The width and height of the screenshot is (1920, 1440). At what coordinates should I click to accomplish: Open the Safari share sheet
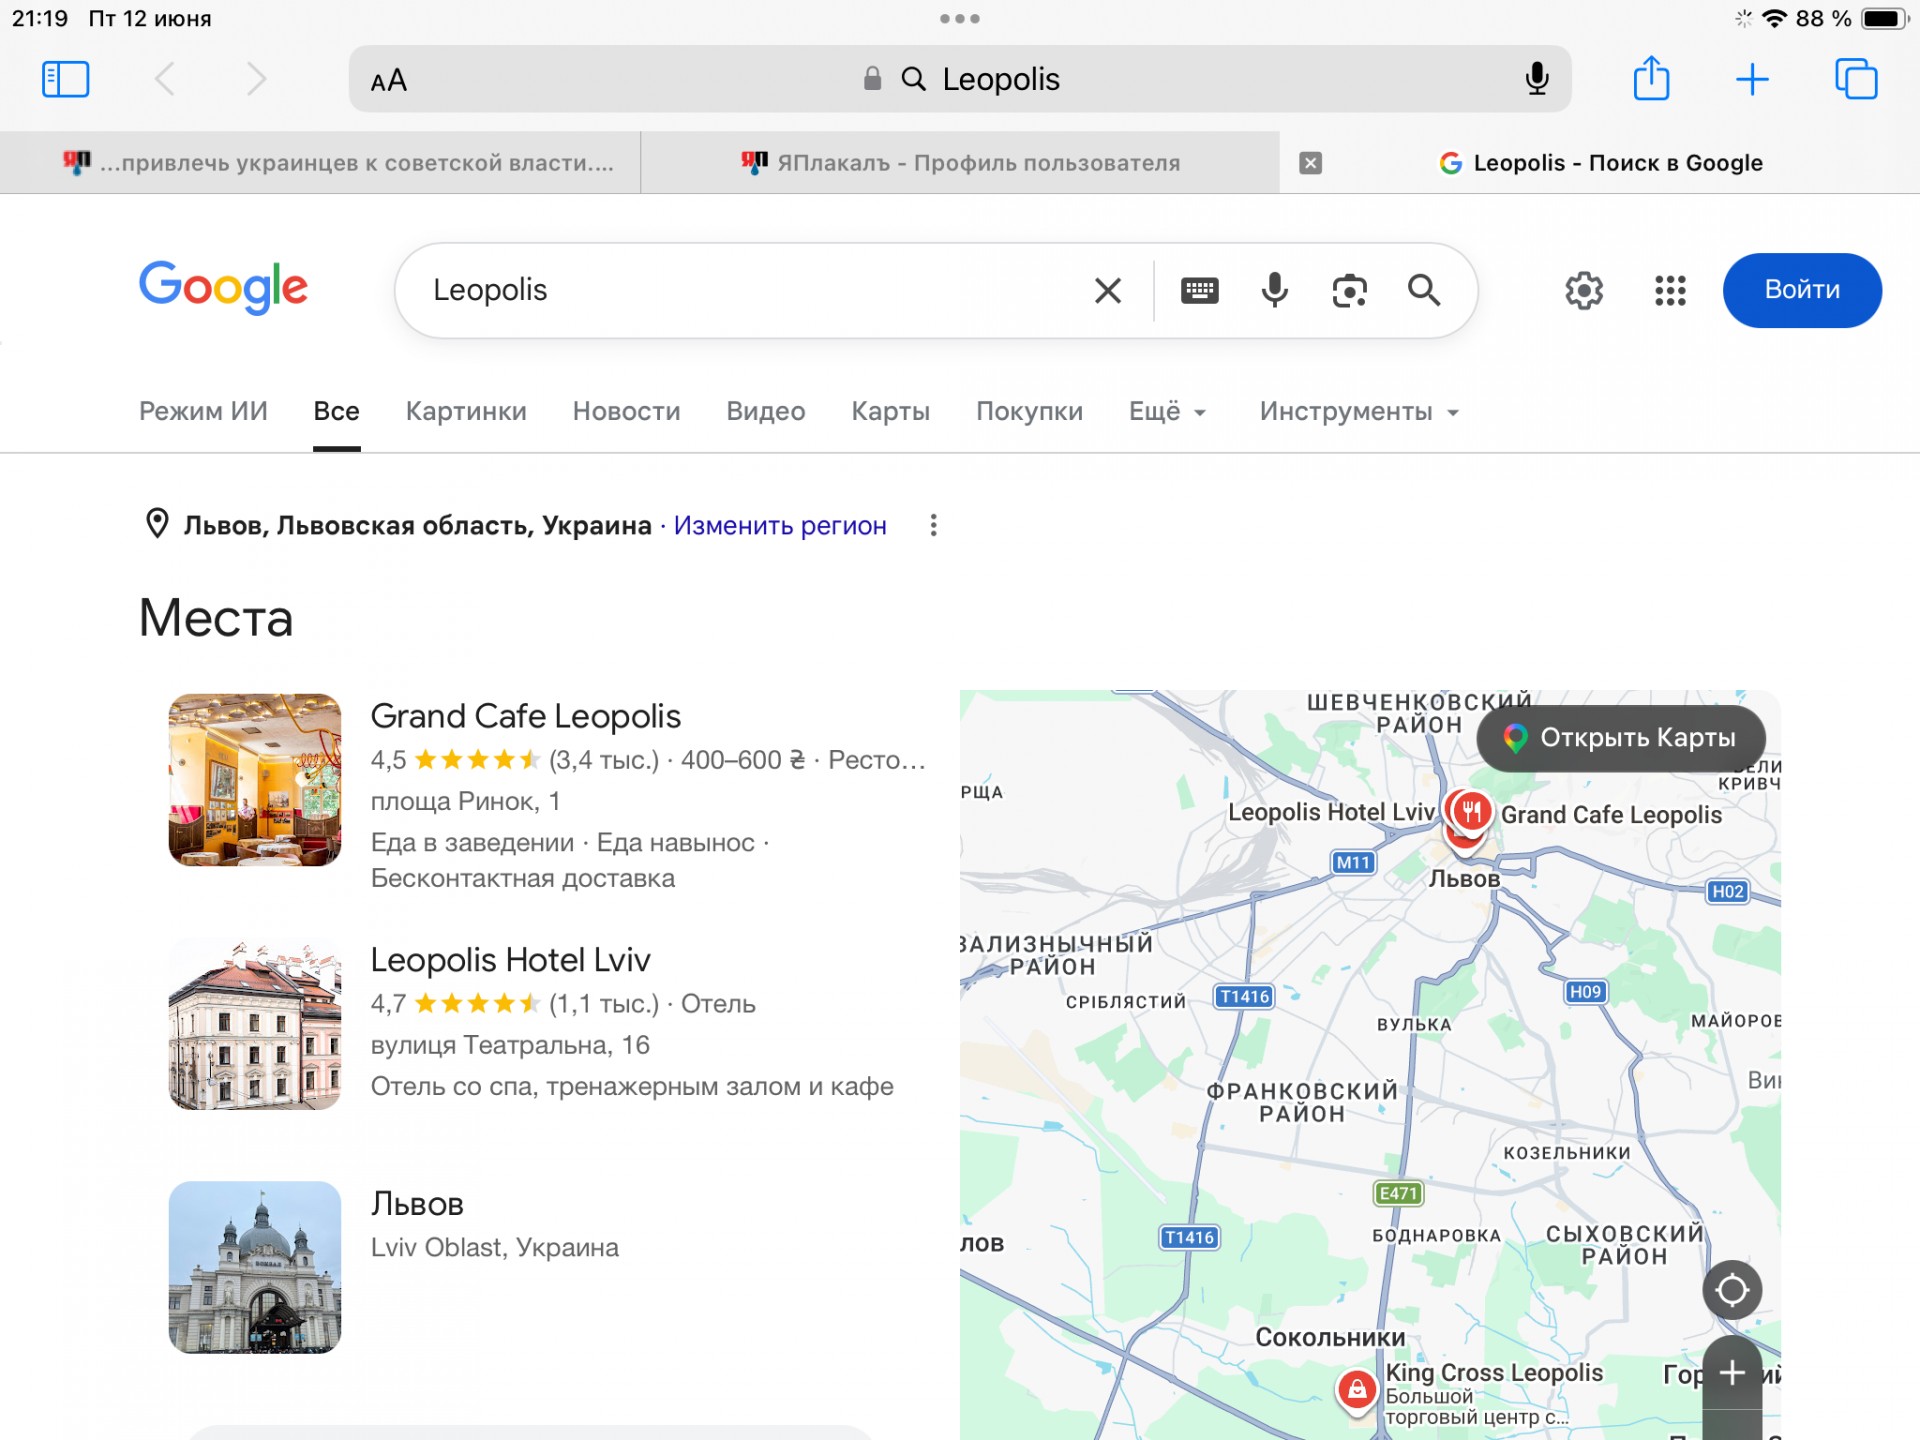1651,78
